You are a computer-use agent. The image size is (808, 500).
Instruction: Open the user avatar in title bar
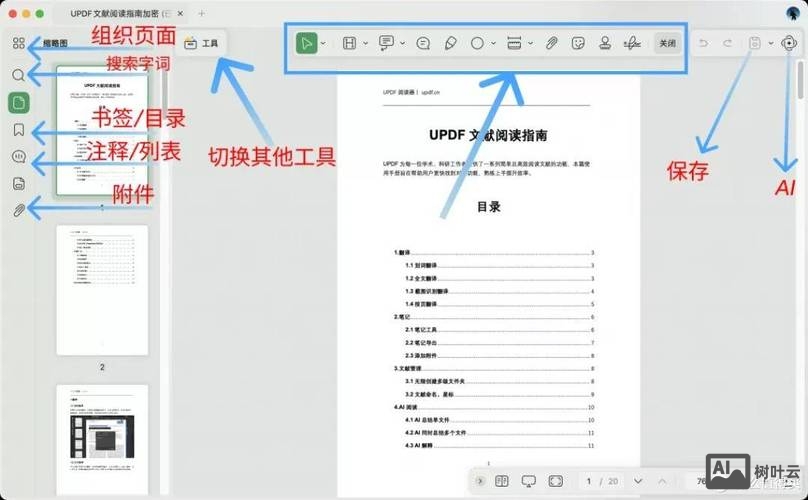(793, 13)
